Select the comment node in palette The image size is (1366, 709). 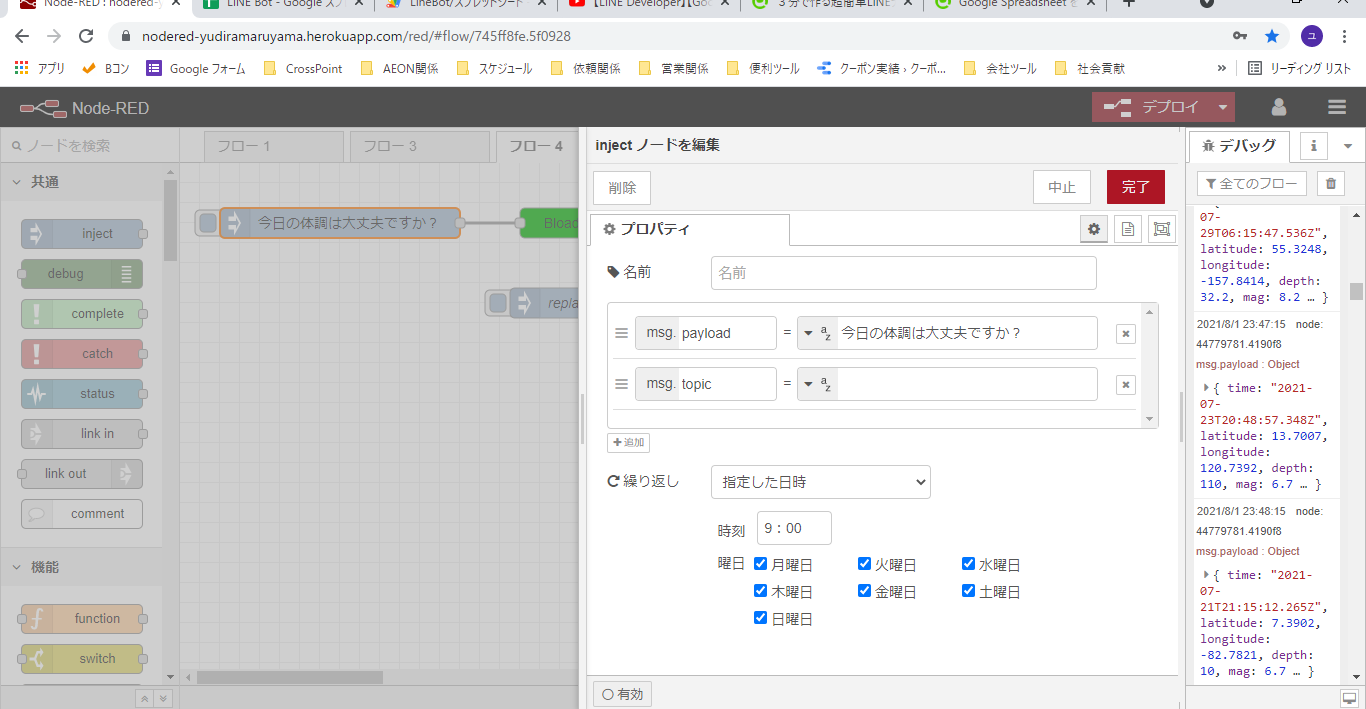point(82,514)
